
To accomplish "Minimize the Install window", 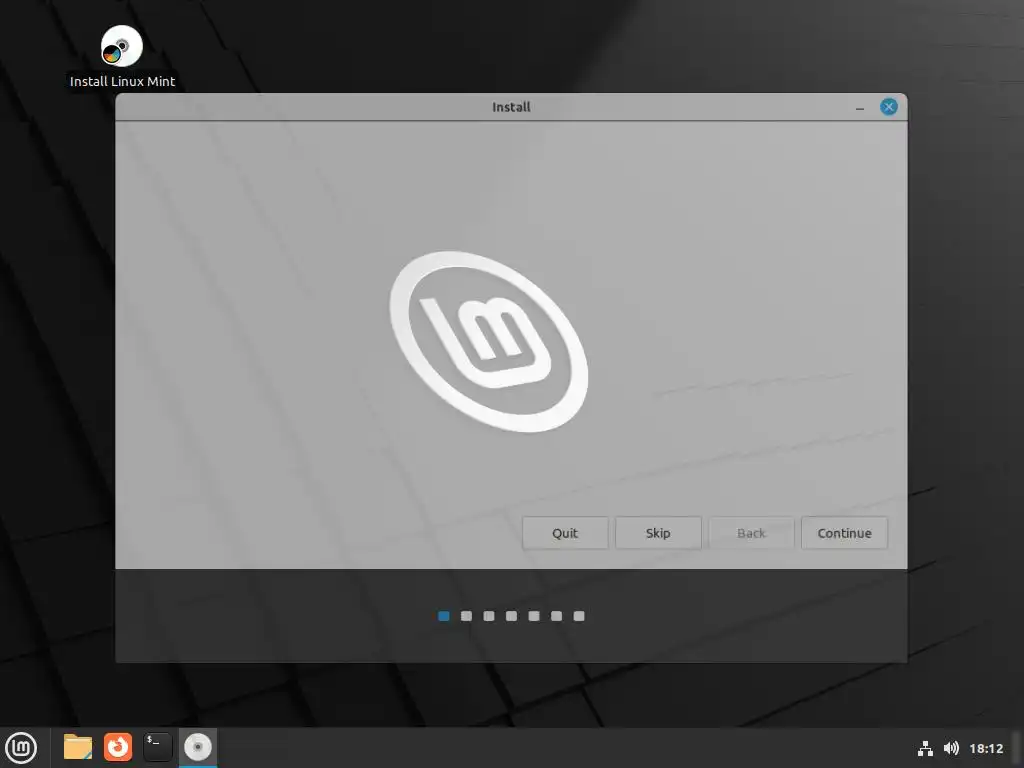I will click(860, 108).
